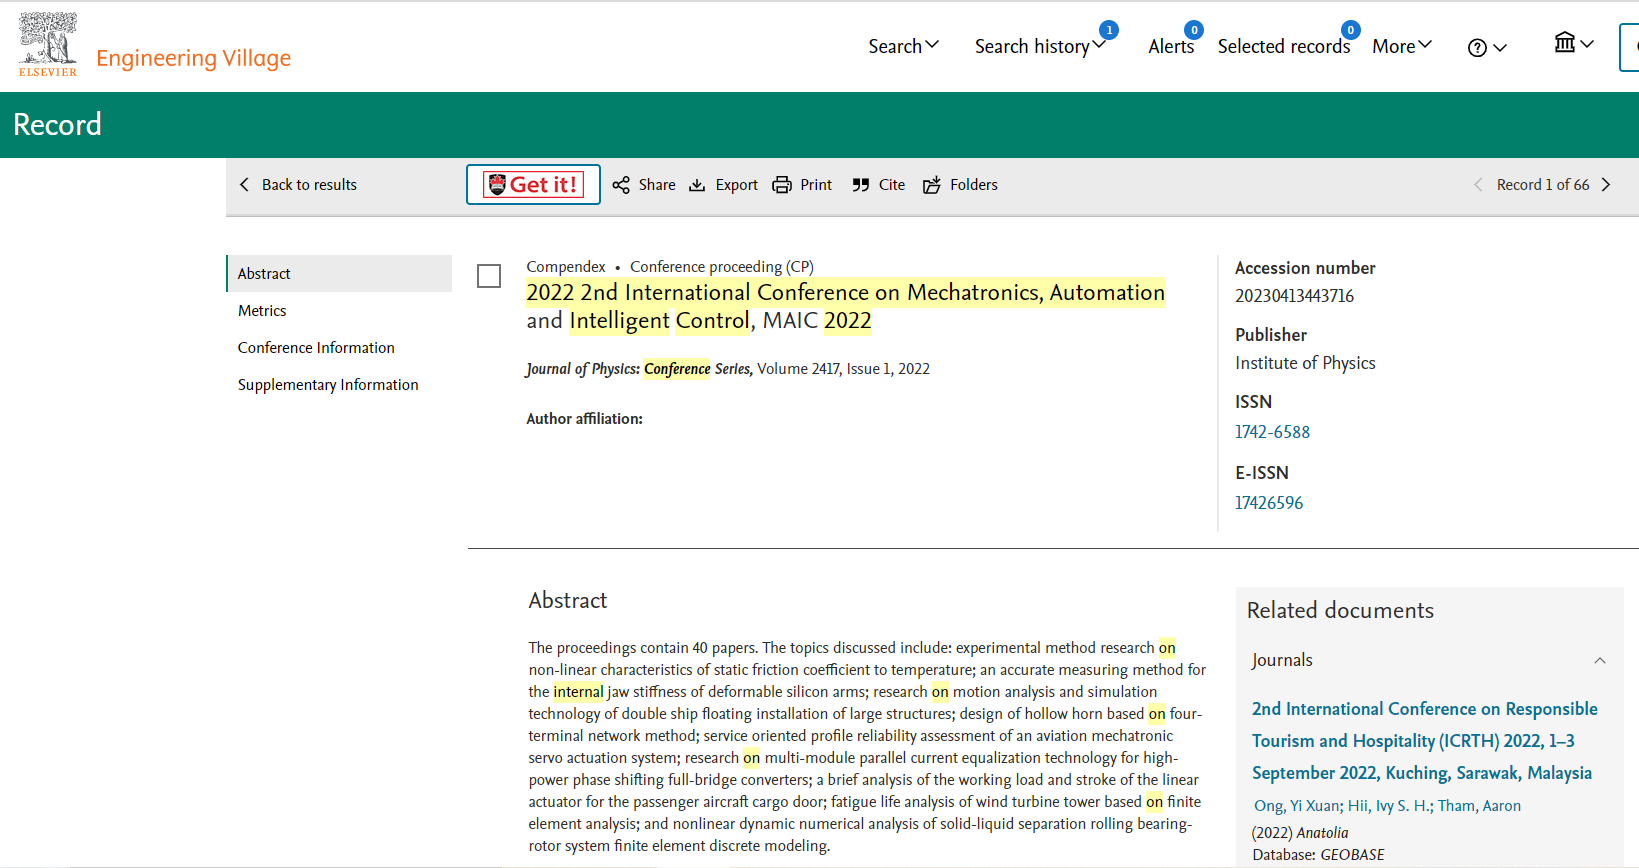Share this record
Image resolution: width=1639 pixels, height=868 pixels.
click(x=656, y=185)
